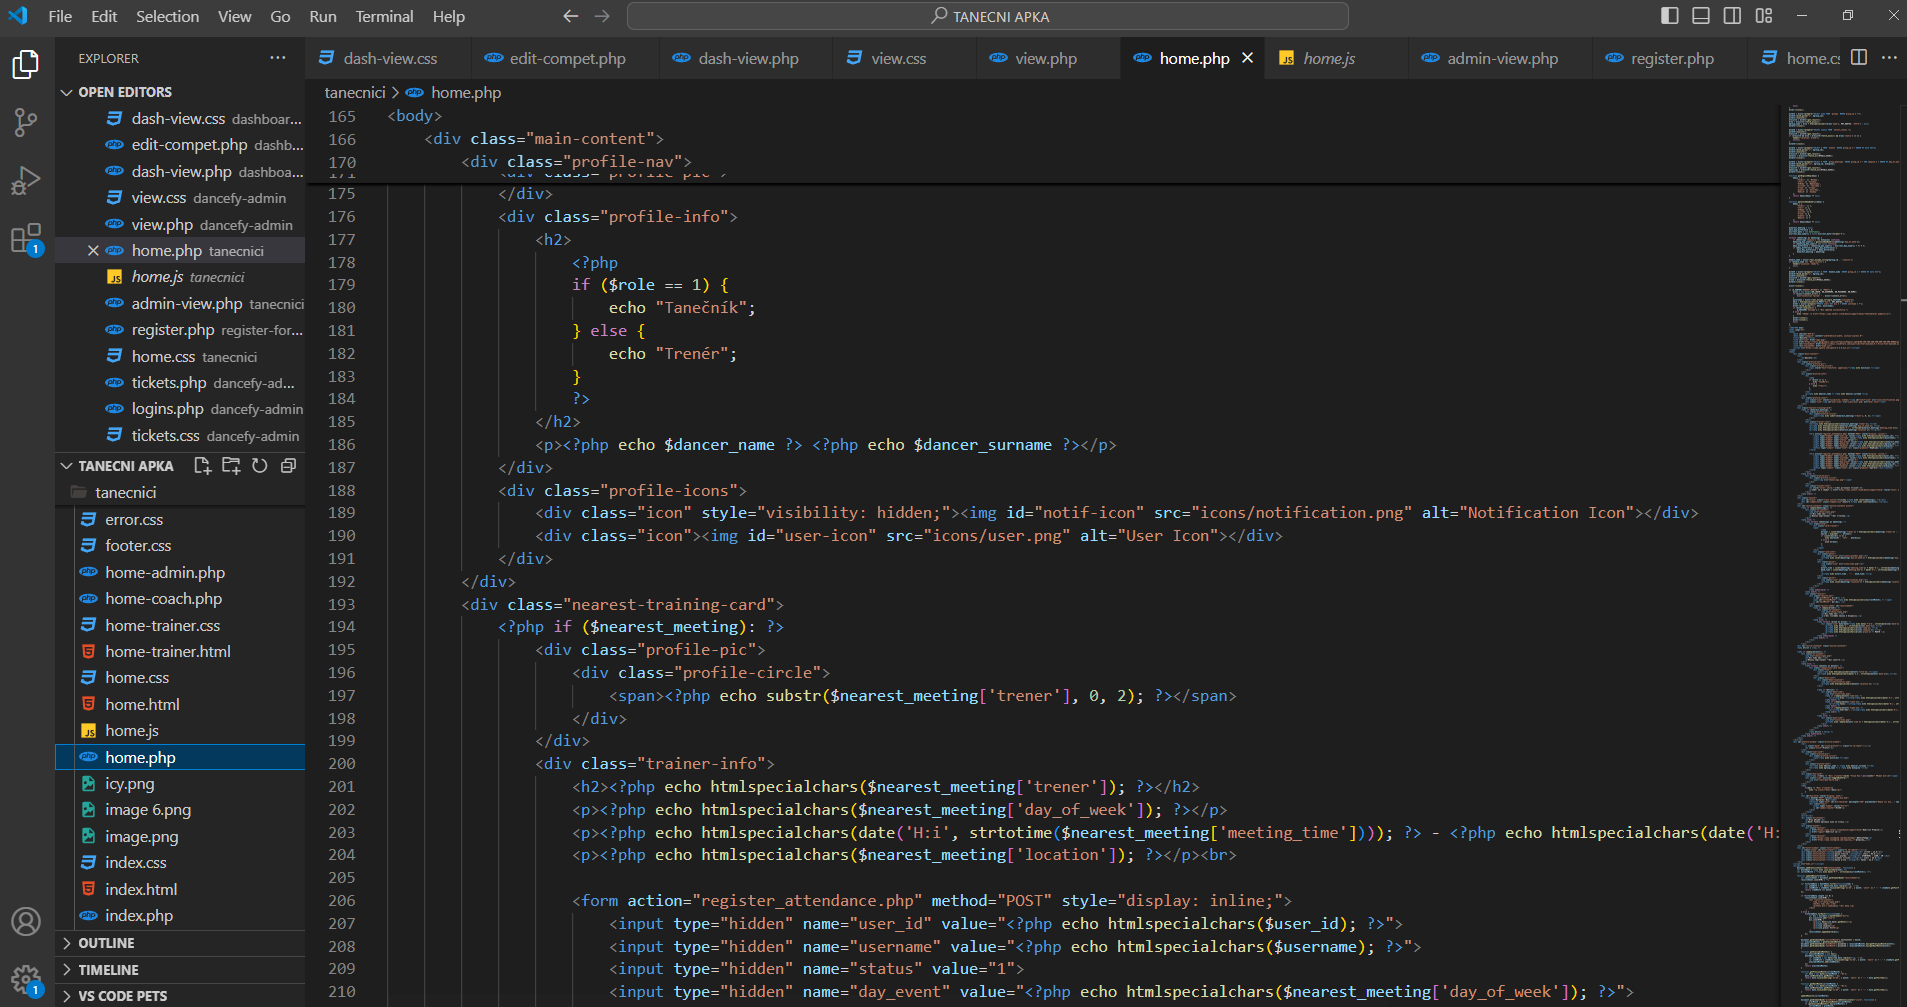Open image 6.png from file tree
The image size is (1907, 1007).
[180, 810]
